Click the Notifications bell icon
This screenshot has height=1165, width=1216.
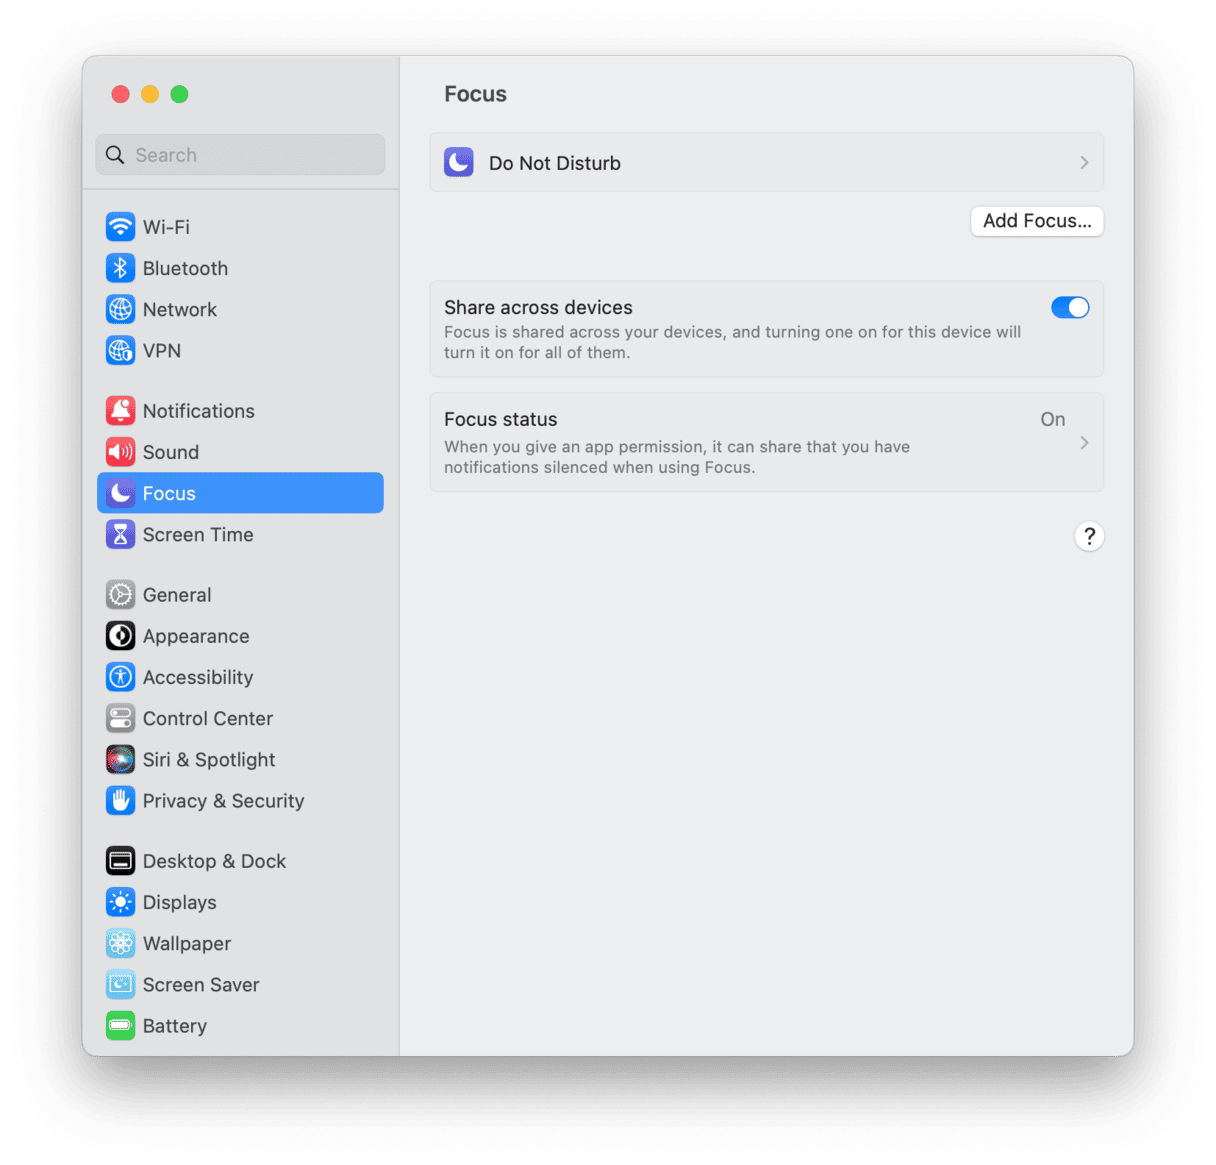pyautogui.click(x=120, y=411)
